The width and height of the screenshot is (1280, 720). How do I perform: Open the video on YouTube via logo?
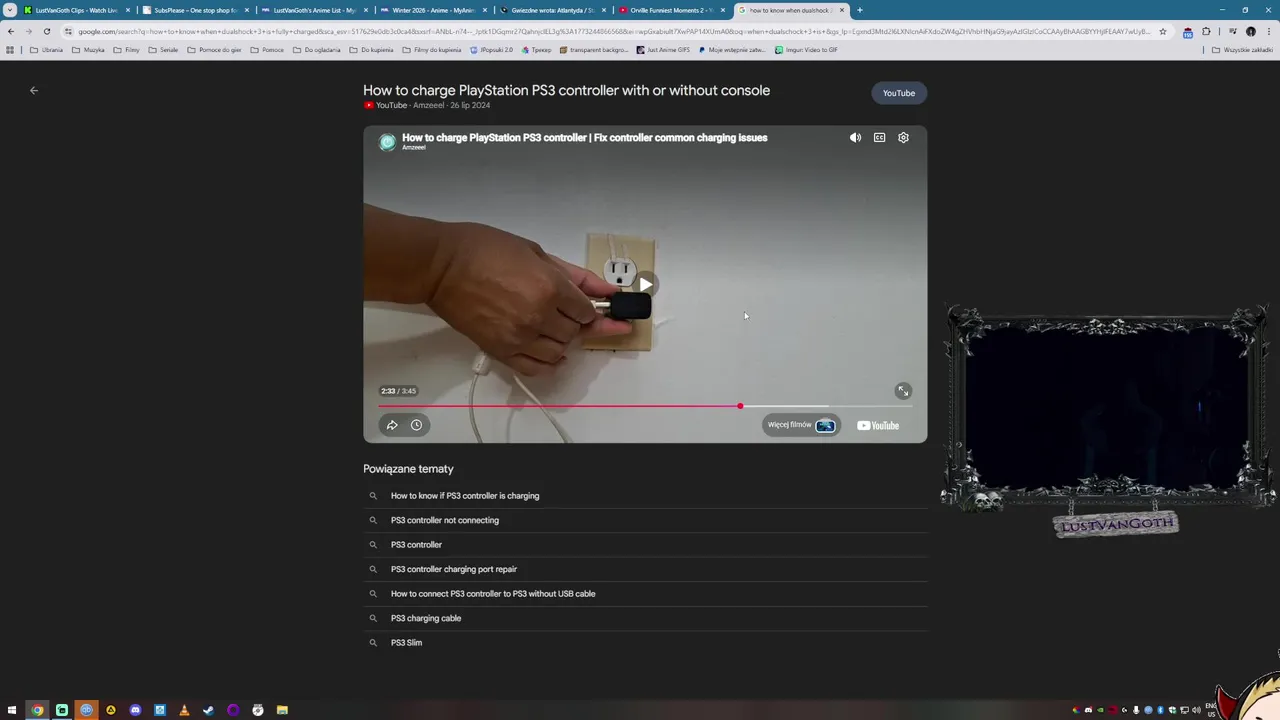pyautogui.click(x=878, y=425)
